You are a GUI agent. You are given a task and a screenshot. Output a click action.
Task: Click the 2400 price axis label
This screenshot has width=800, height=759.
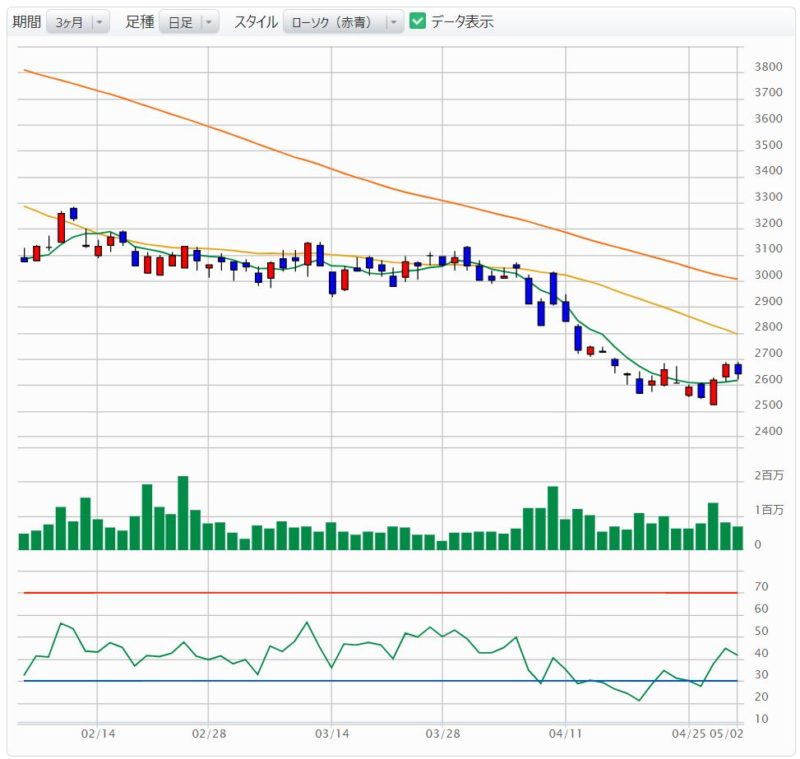[x=768, y=431]
